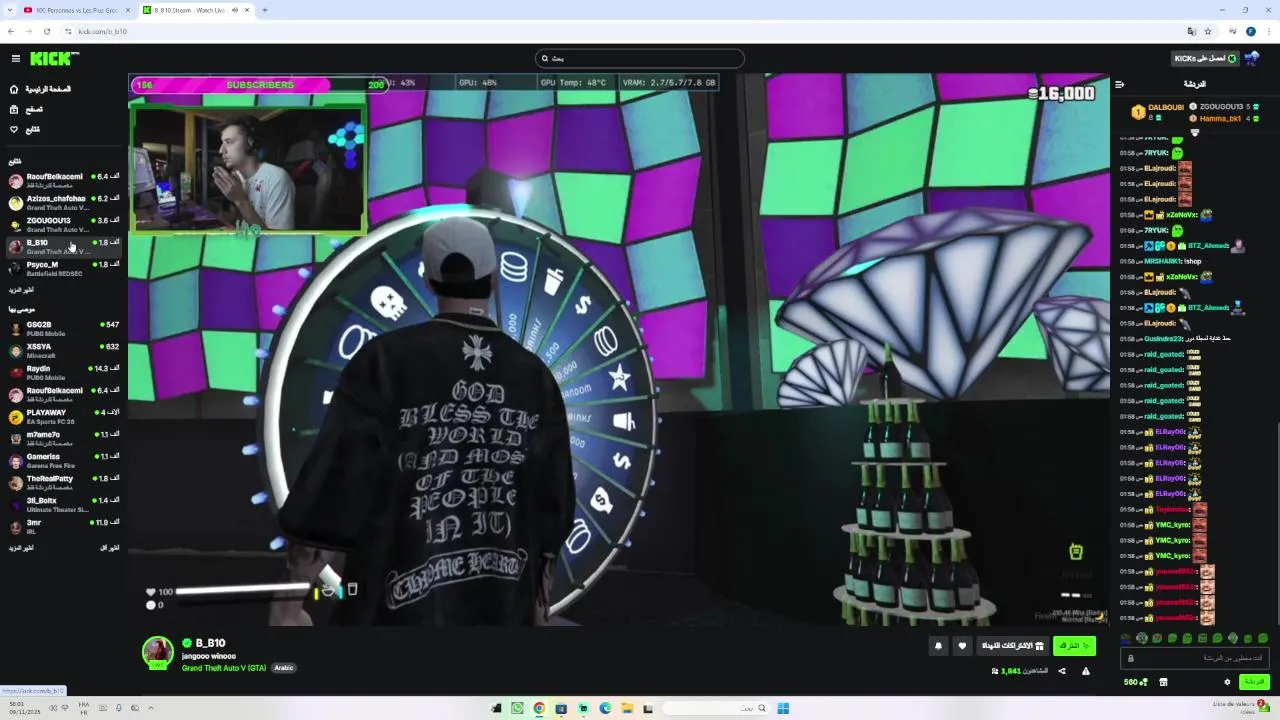Open the home page sidebar link
This screenshot has width=1280, height=720.
click(x=40, y=89)
